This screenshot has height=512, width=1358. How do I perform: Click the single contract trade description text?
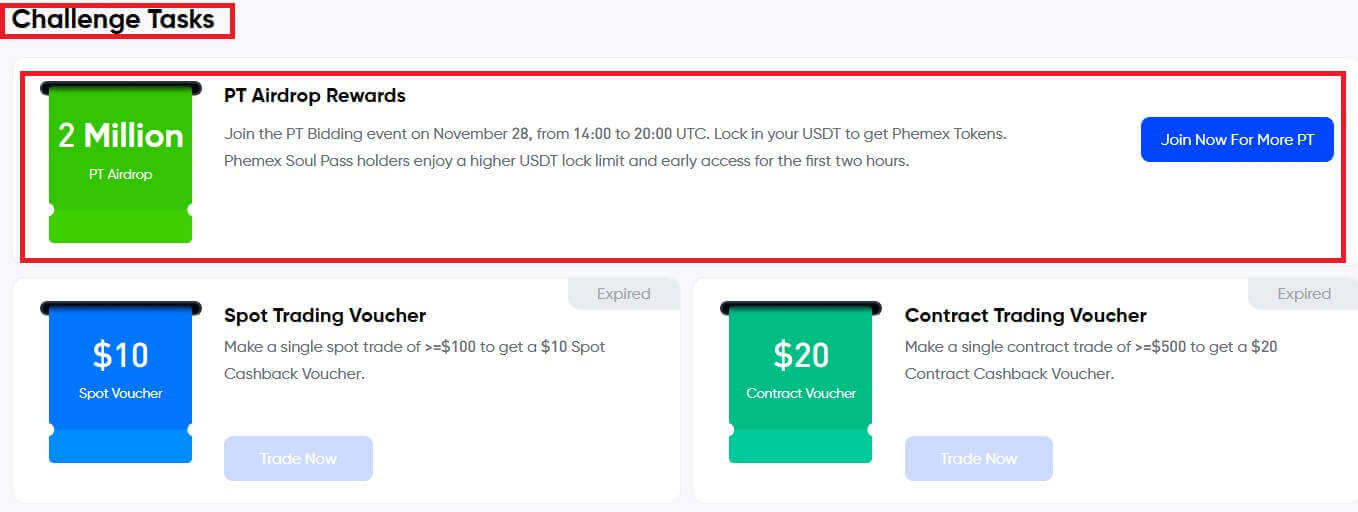click(1090, 360)
